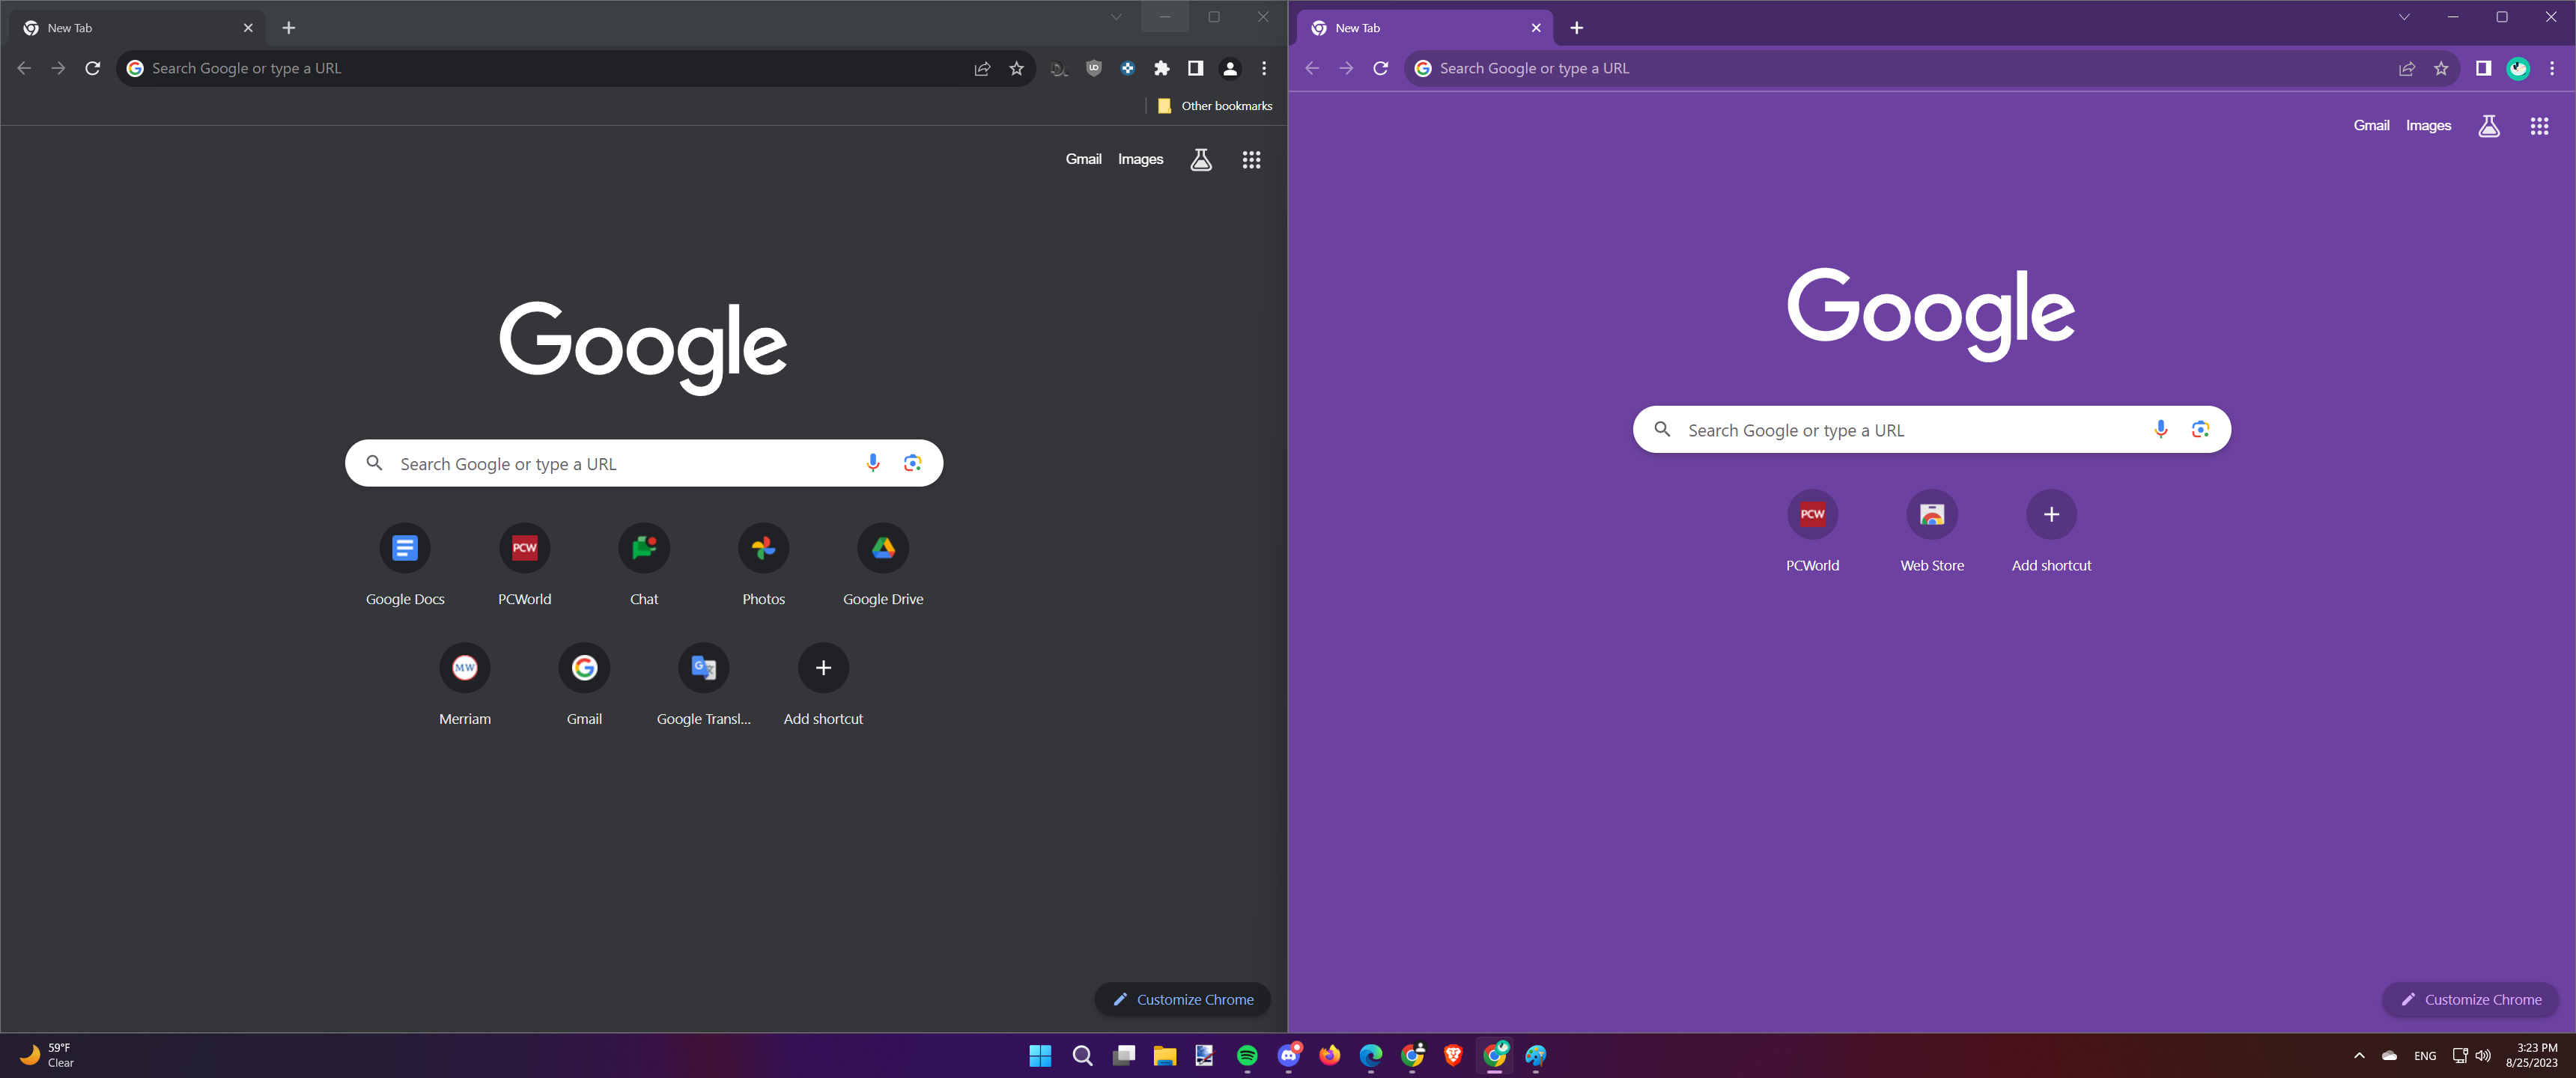This screenshot has width=2576, height=1078.
Task: Start voice search in purple window
Action: pos(2161,429)
